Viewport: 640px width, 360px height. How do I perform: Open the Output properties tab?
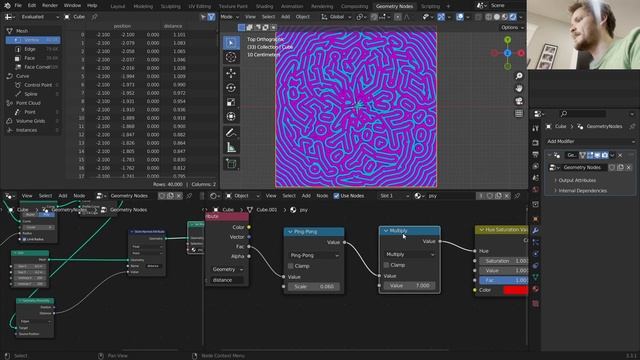536,154
